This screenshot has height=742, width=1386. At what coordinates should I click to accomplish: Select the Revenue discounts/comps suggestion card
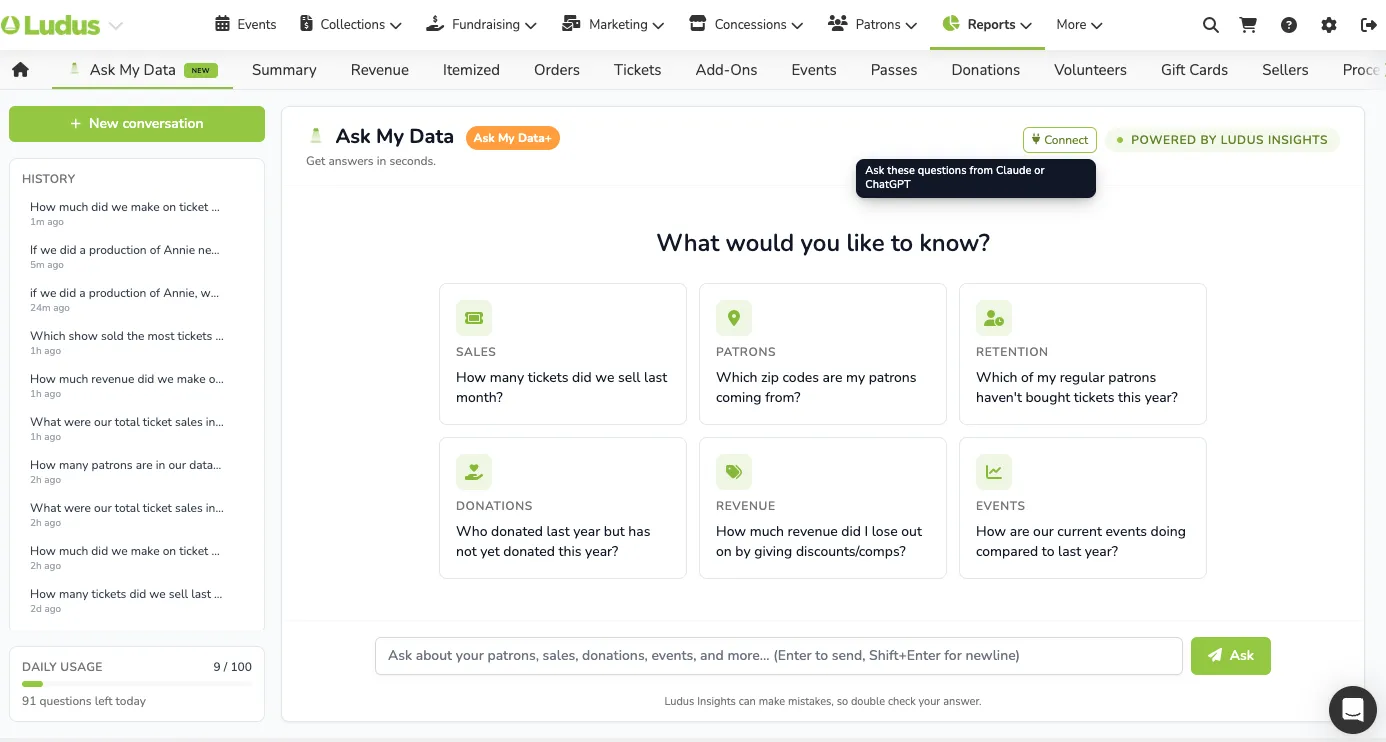[823, 508]
